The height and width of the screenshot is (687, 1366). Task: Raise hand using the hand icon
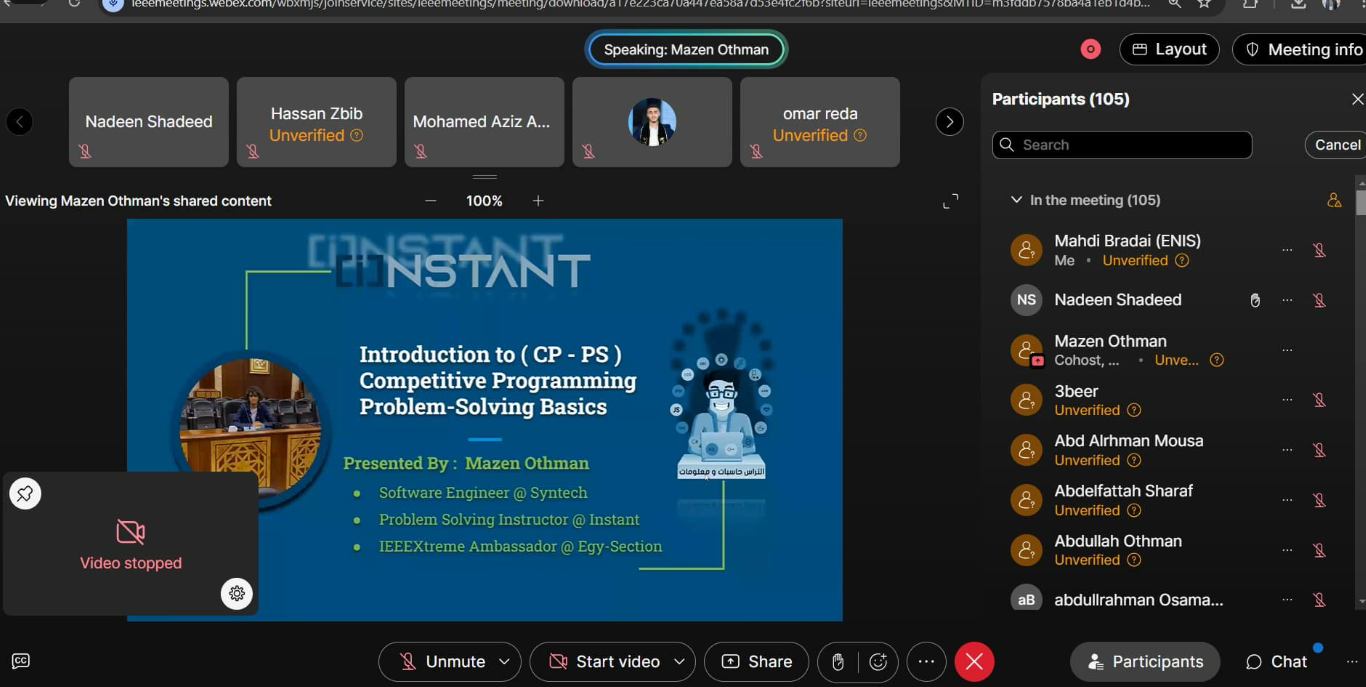838,662
